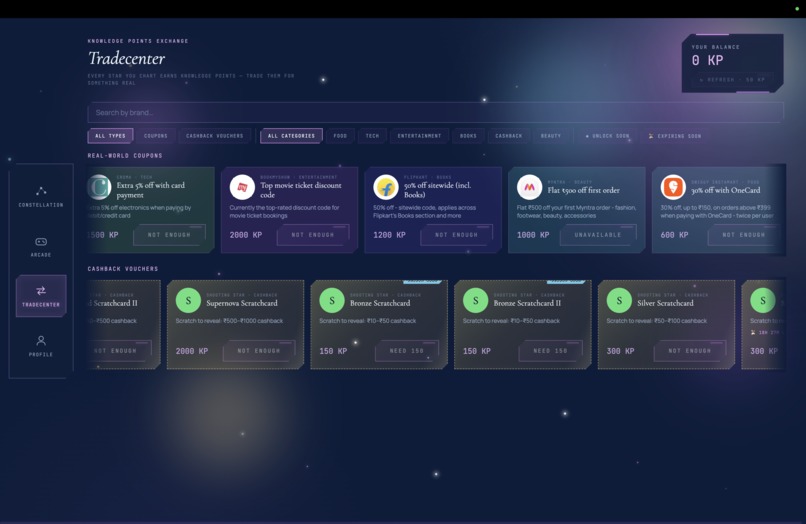Click the Search by brand field

click(x=435, y=112)
